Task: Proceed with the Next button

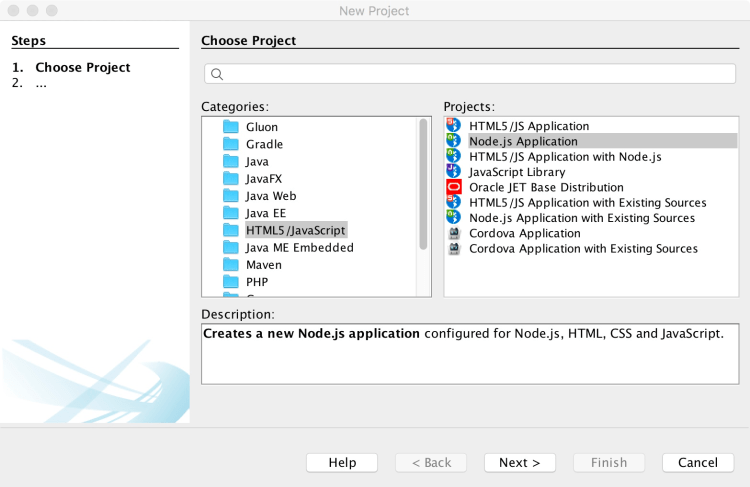Action: click(x=520, y=463)
